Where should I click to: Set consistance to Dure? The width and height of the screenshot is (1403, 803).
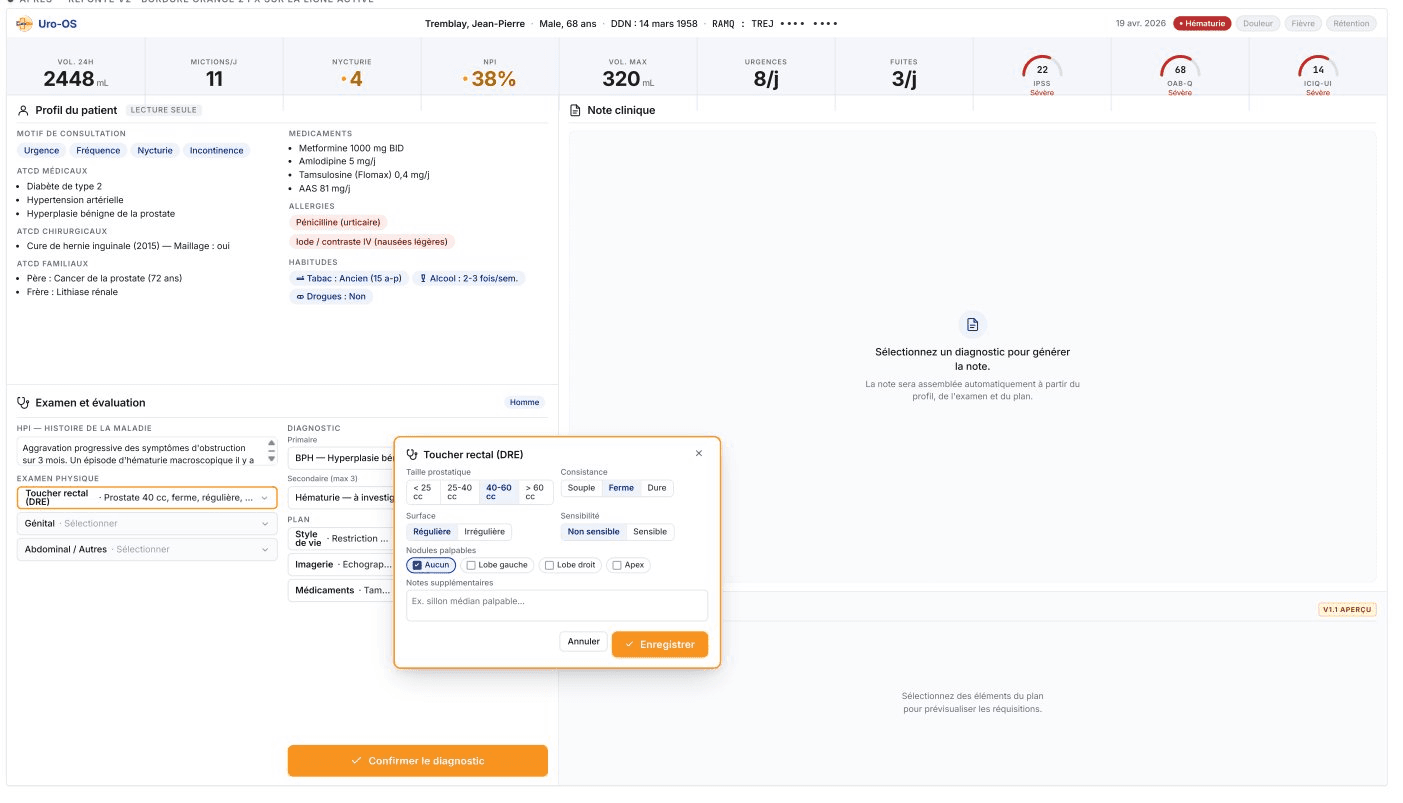point(657,488)
